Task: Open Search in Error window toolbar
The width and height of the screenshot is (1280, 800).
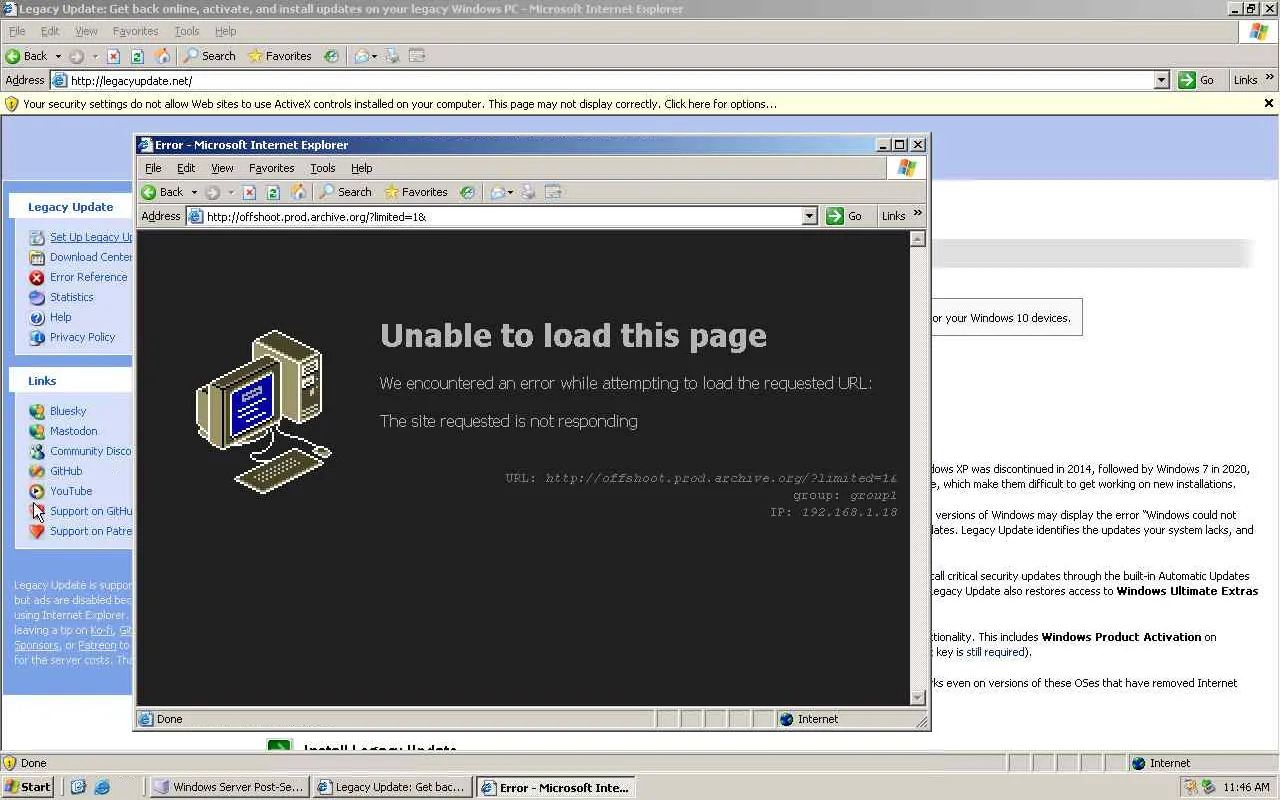Action: [345, 192]
